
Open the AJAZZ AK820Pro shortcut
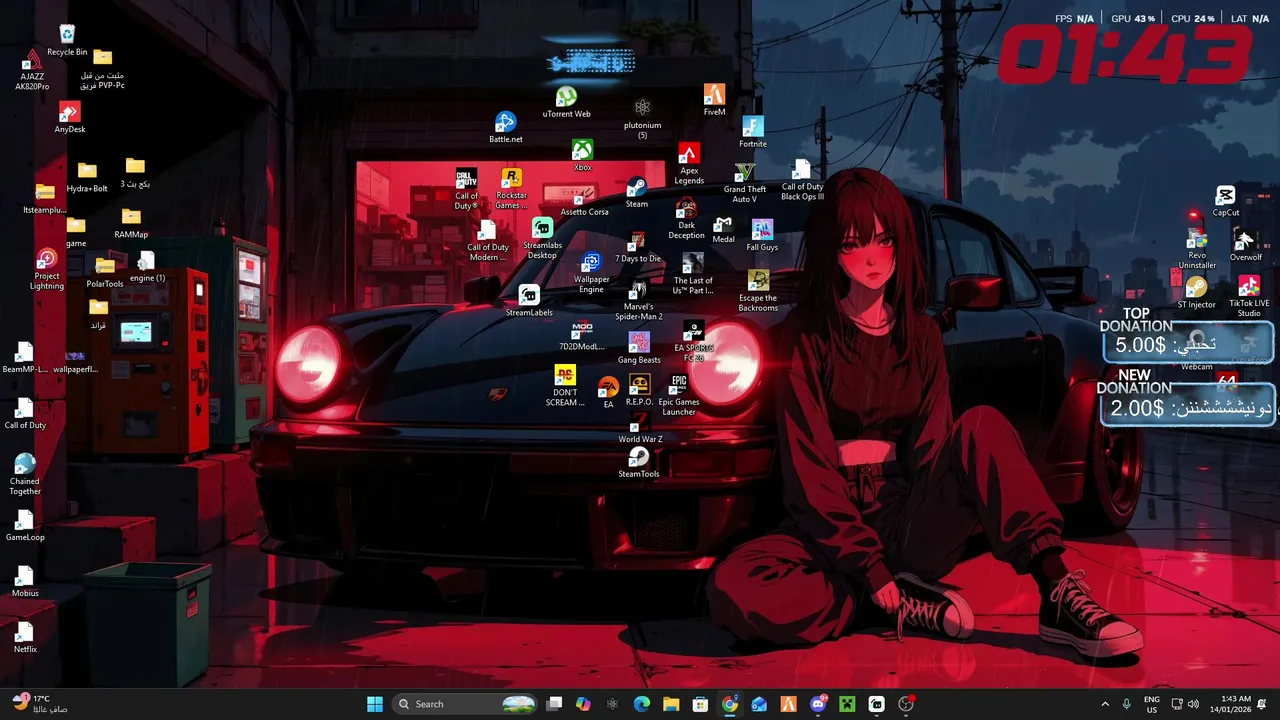pos(32,71)
